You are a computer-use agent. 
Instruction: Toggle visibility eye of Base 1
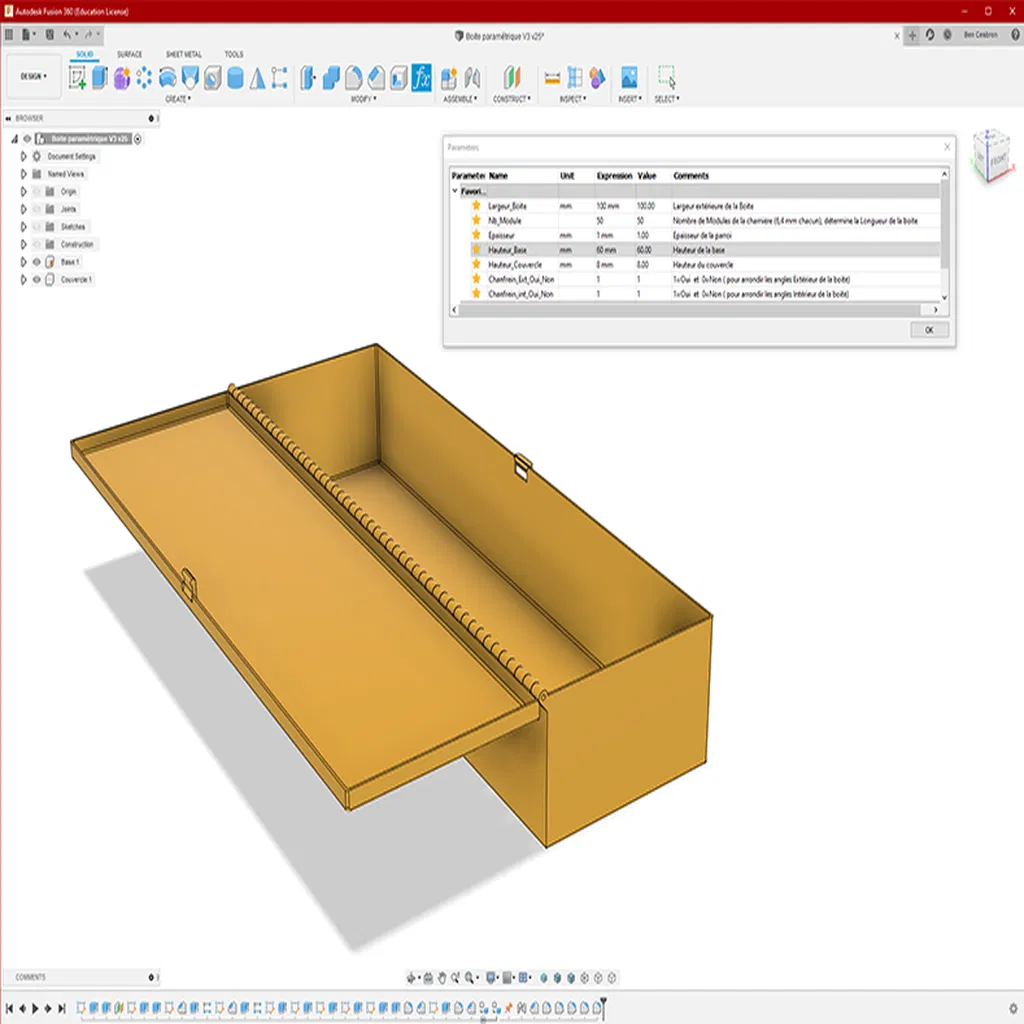click(37, 262)
